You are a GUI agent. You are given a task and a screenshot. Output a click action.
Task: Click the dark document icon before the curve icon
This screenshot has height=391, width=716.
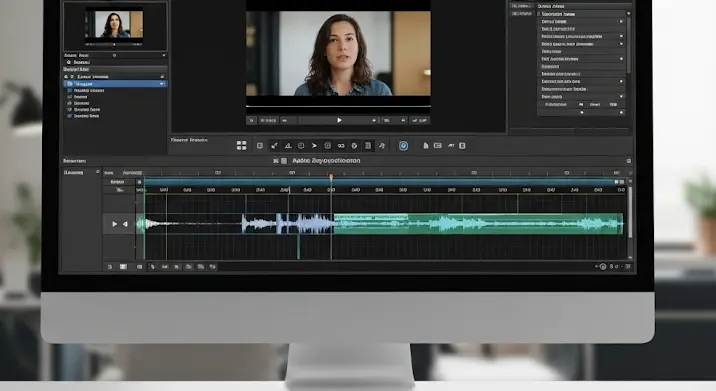pyautogui.click(x=368, y=146)
